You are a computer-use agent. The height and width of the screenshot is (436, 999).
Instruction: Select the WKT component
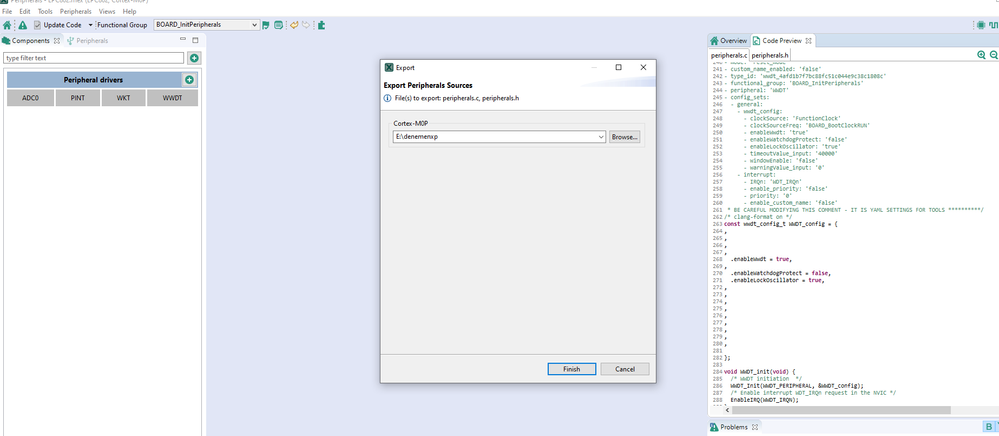point(123,98)
